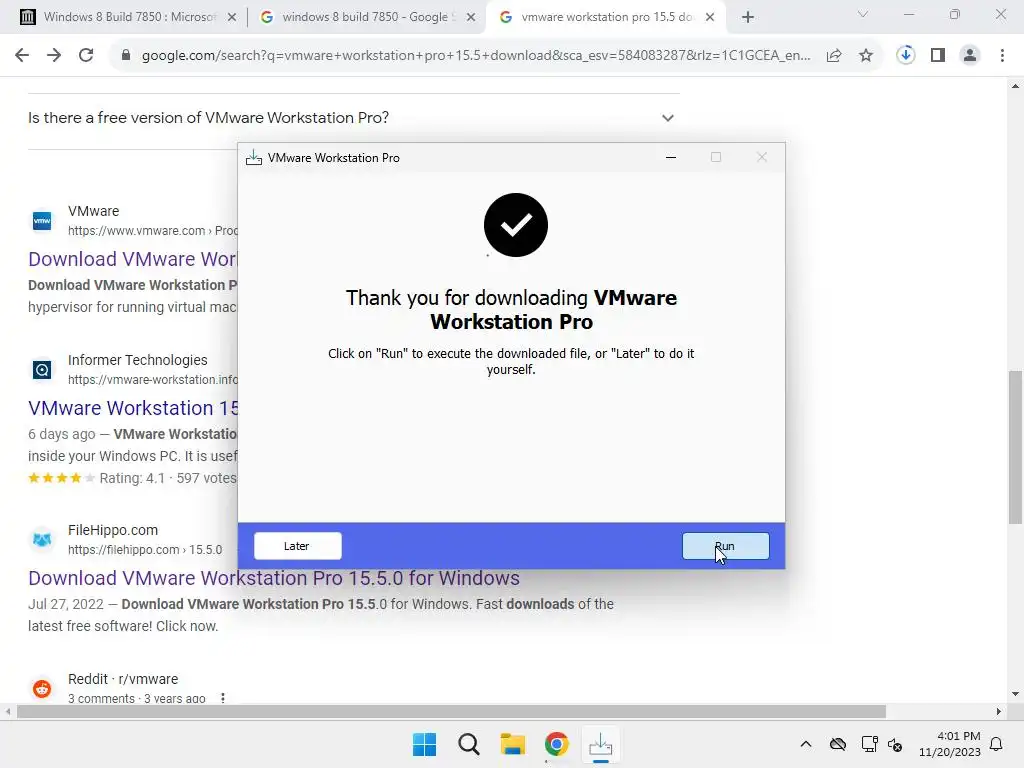This screenshot has height=768, width=1024.
Task: Close the vmware workstation pro 15.5 tab
Action: tap(711, 18)
